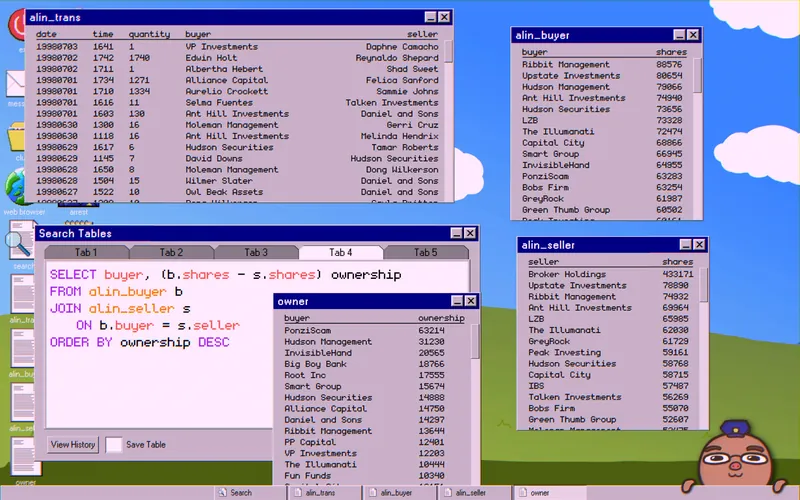This screenshot has width=800, height=500.
Task: Open the alin_buyer document desktop icon
Action: 23,349
